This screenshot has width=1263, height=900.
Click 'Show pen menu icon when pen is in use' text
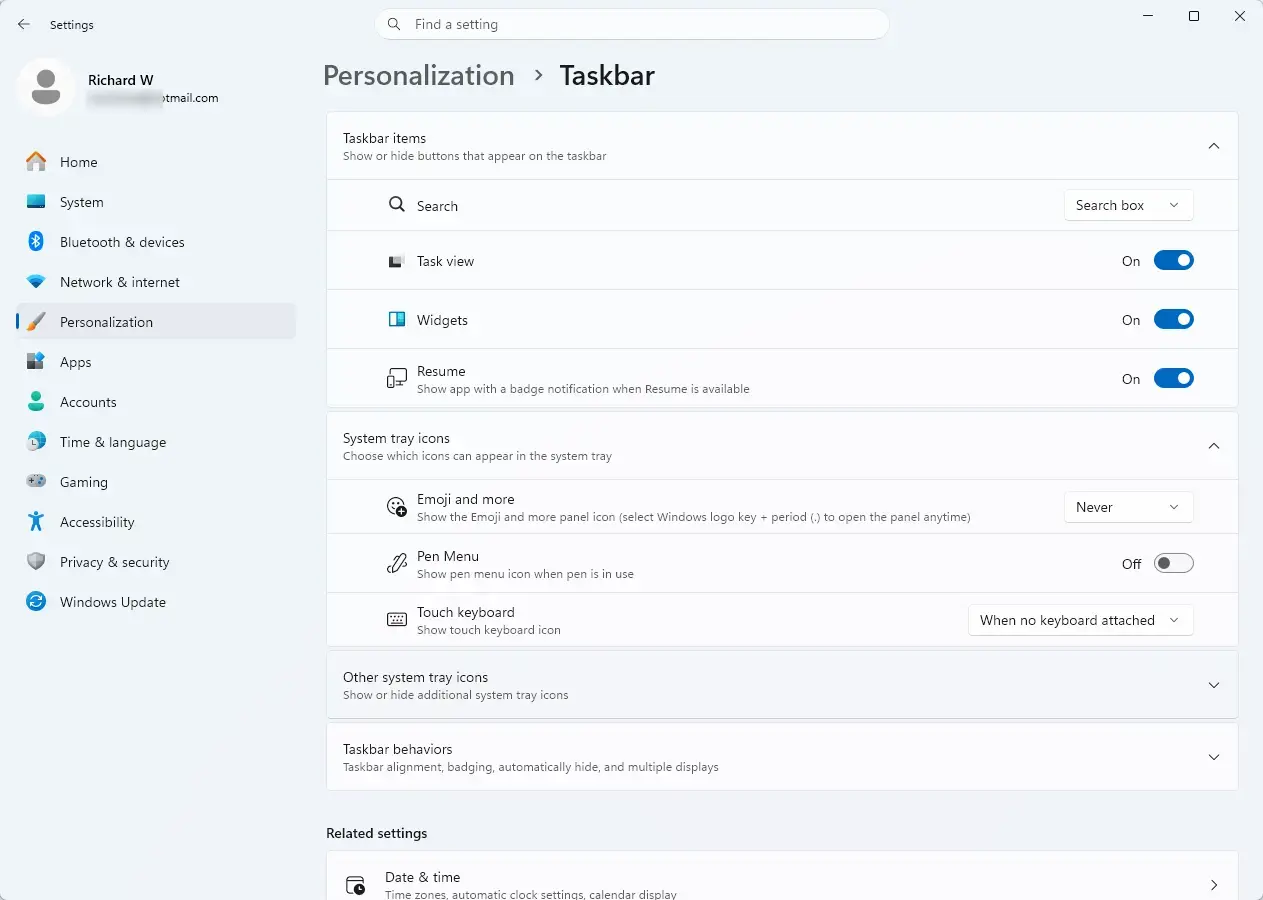525,574
